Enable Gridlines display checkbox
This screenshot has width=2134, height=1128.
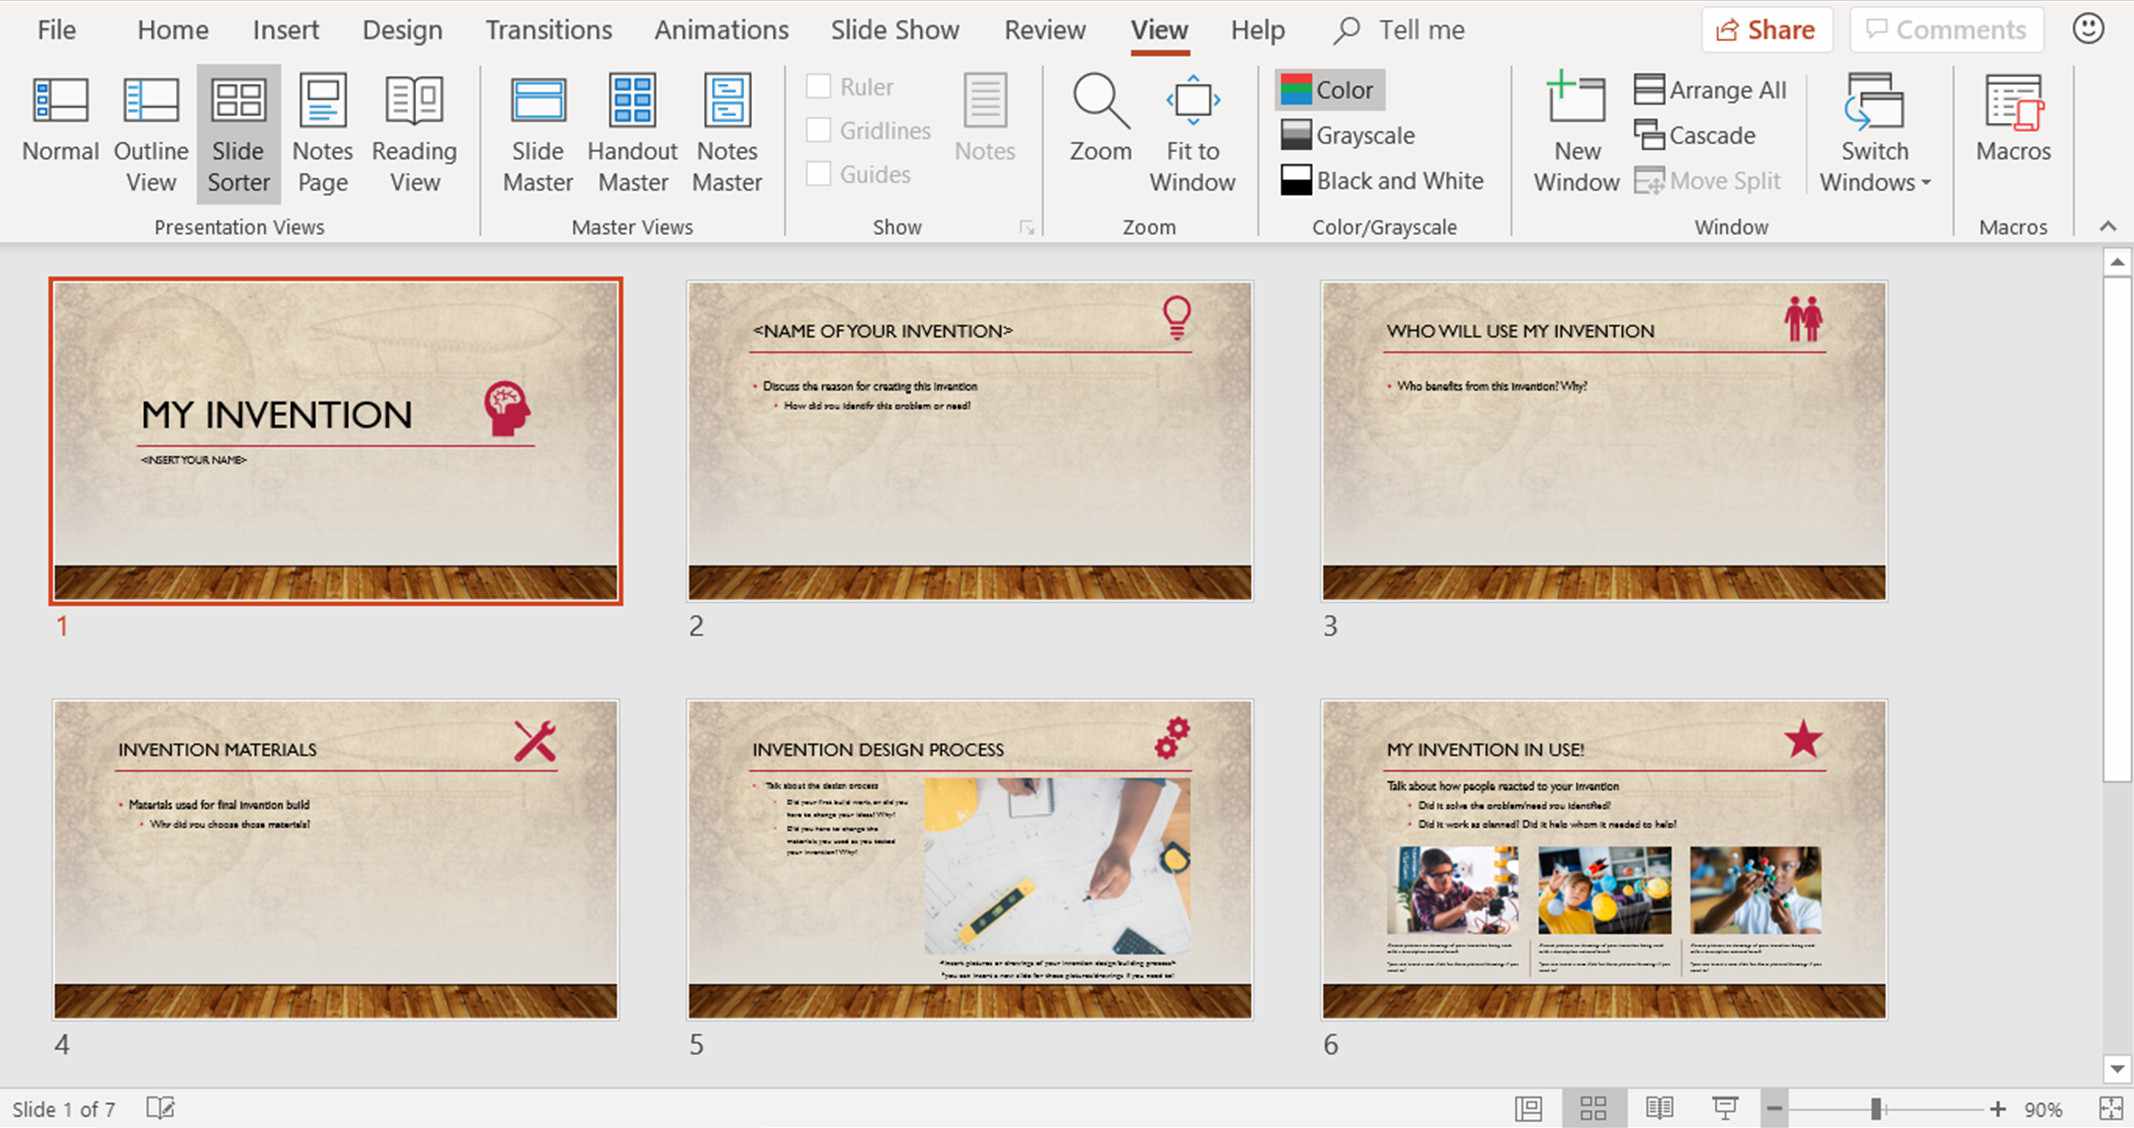pyautogui.click(x=819, y=130)
